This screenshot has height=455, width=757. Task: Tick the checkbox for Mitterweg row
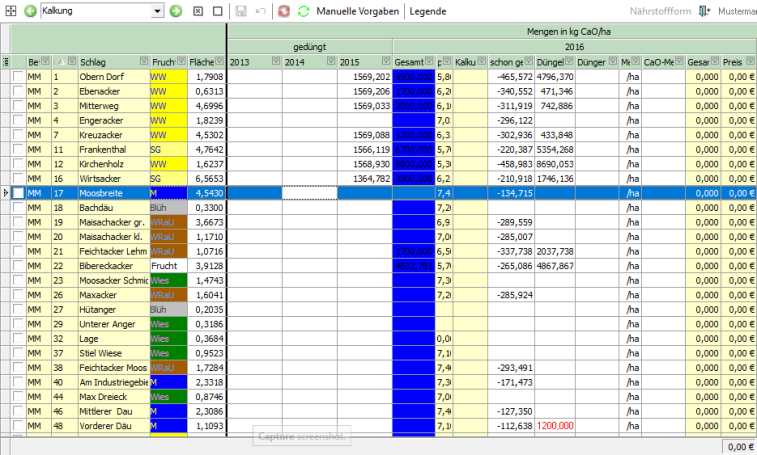[x=18, y=105]
